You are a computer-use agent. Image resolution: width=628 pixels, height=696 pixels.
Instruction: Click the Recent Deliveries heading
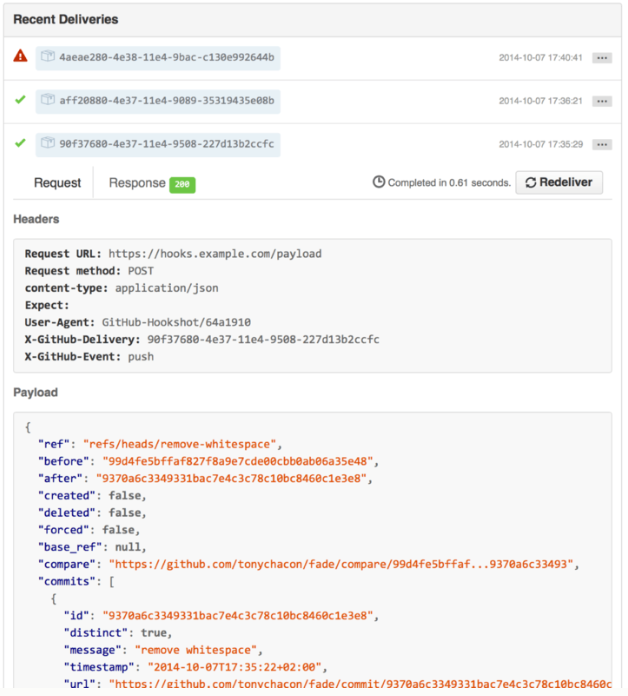click(x=66, y=20)
